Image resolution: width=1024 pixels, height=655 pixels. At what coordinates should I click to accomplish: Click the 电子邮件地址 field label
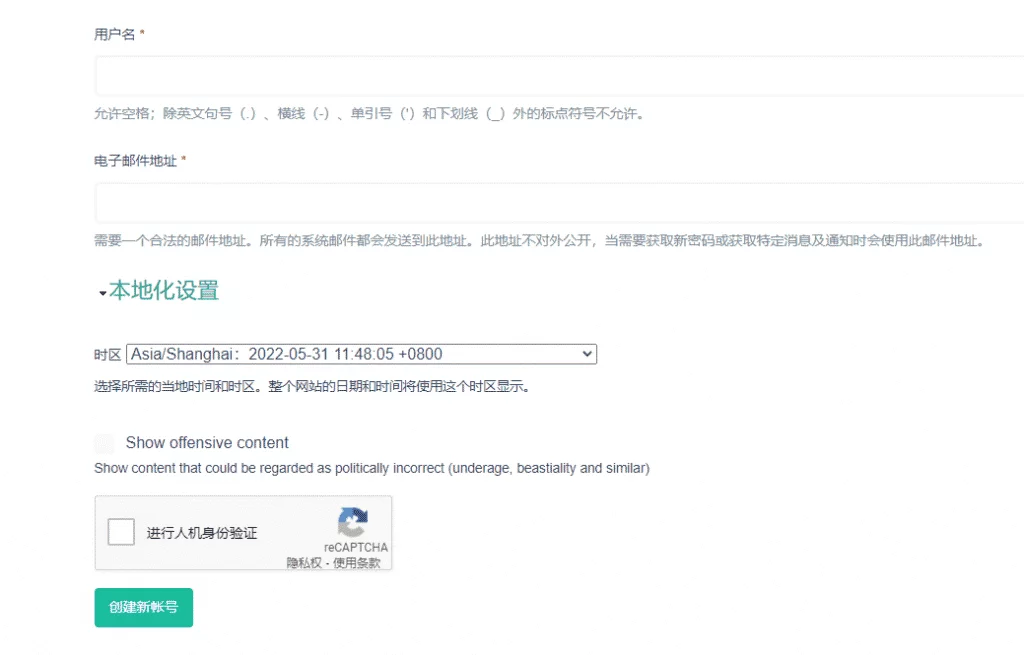[x=136, y=161]
